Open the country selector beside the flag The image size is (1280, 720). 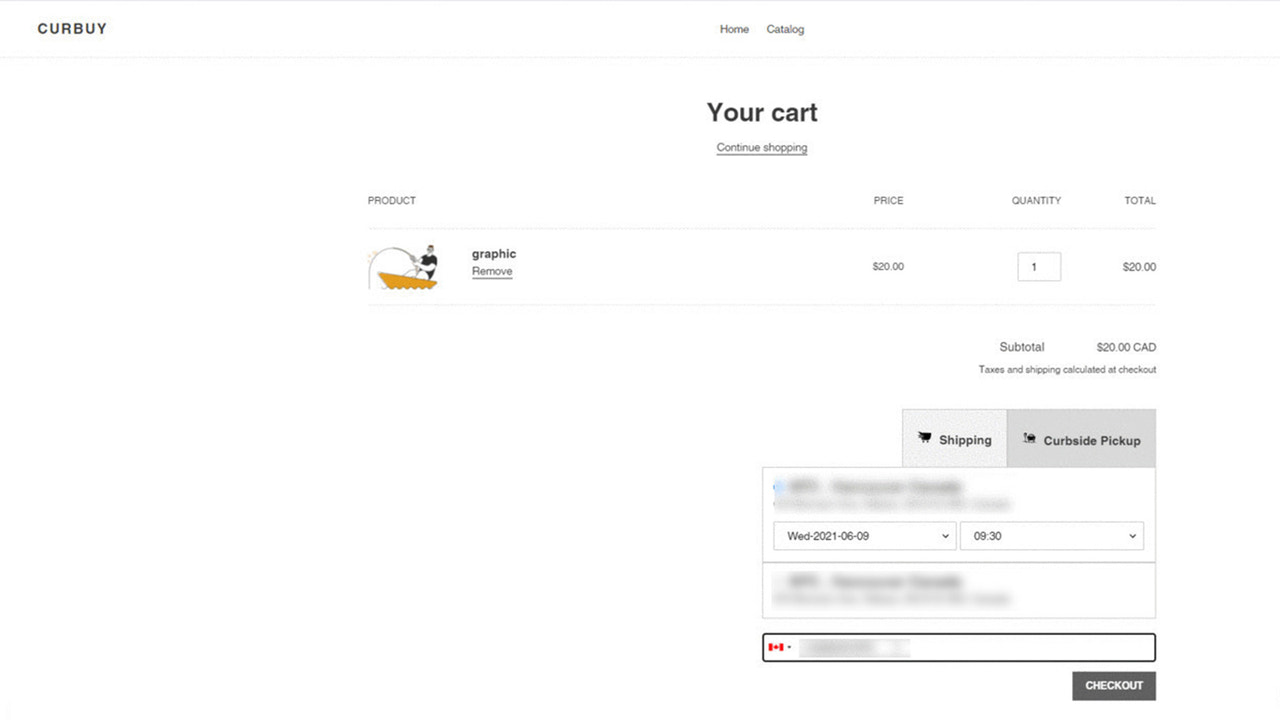coord(790,647)
